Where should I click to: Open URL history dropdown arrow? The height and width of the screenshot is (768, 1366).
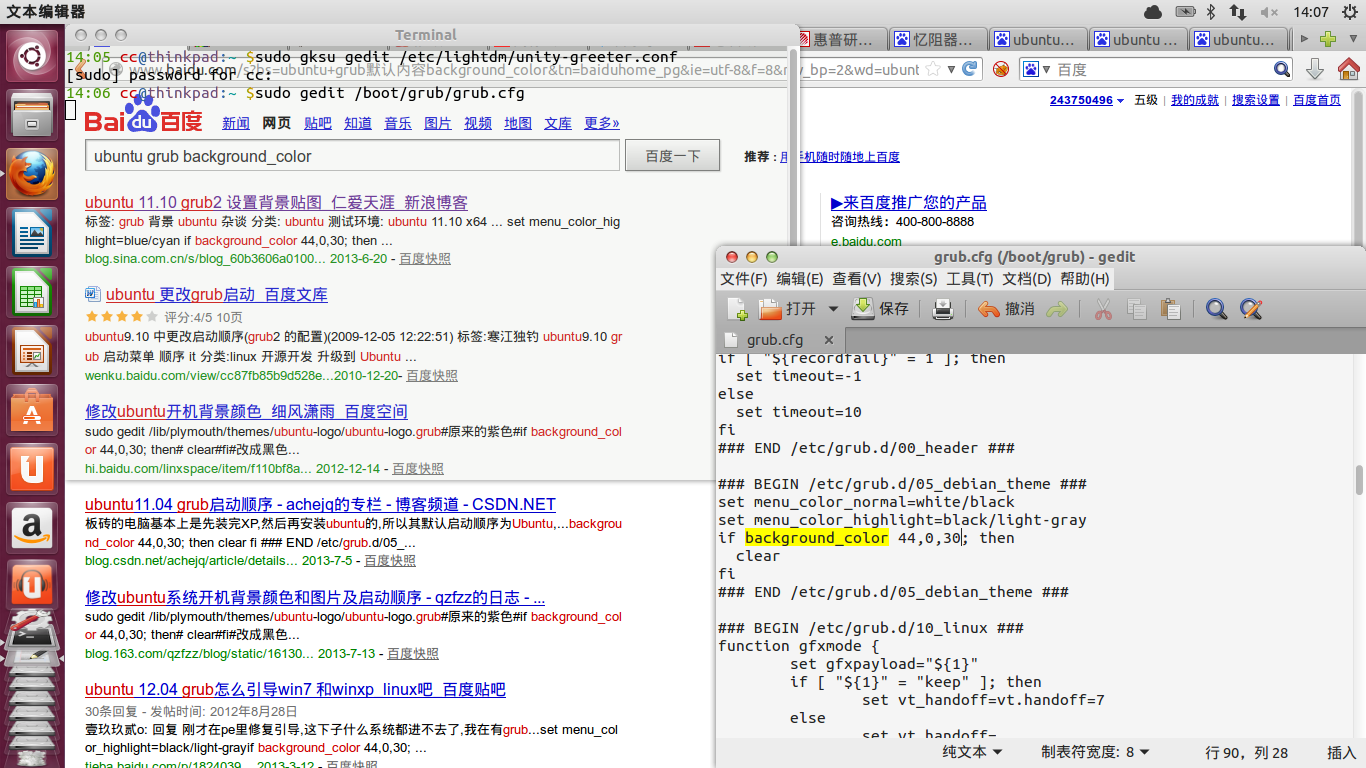pos(951,69)
